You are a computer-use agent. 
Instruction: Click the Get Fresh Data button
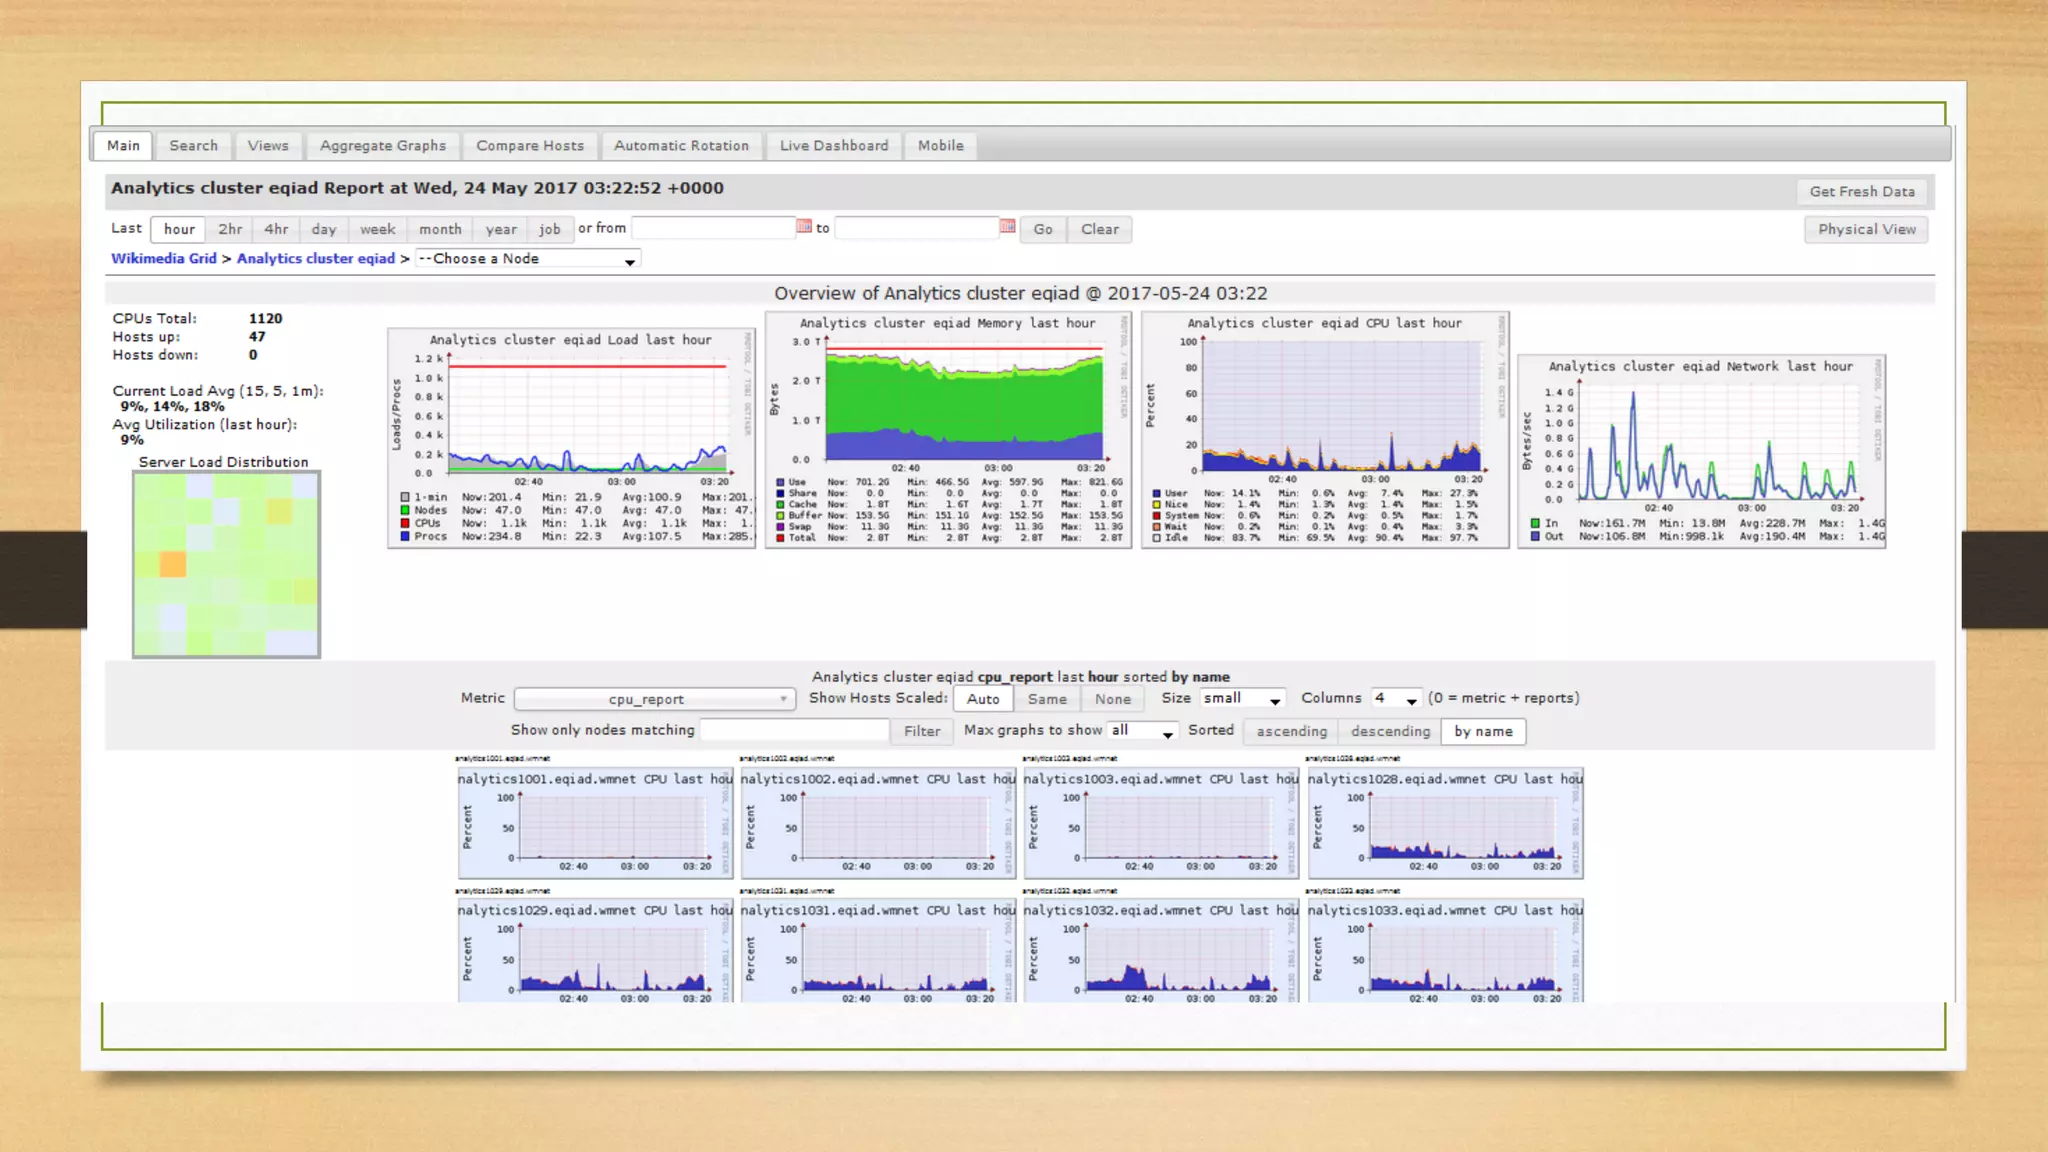pyautogui.click(x=1861, y=192)
